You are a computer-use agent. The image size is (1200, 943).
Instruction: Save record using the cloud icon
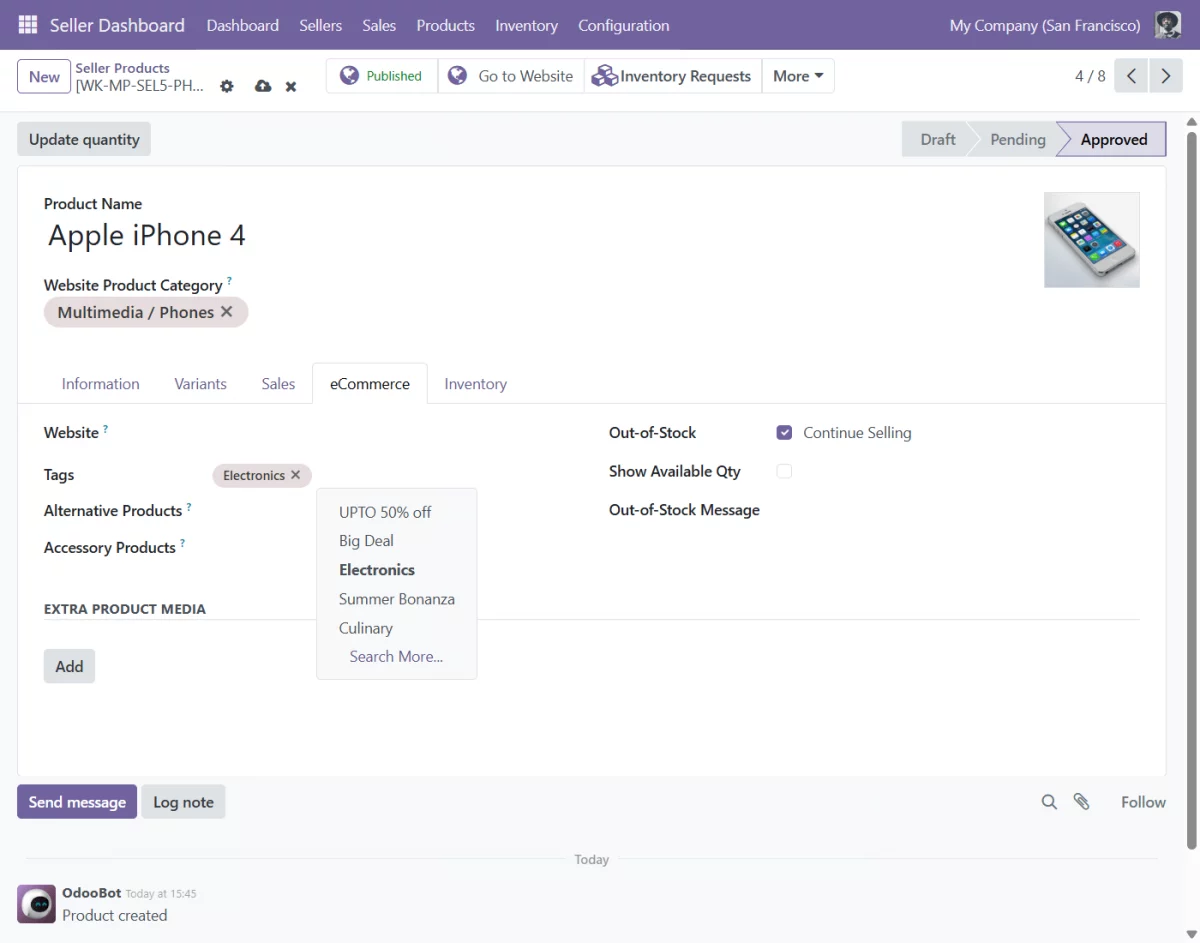coord(262,86)
